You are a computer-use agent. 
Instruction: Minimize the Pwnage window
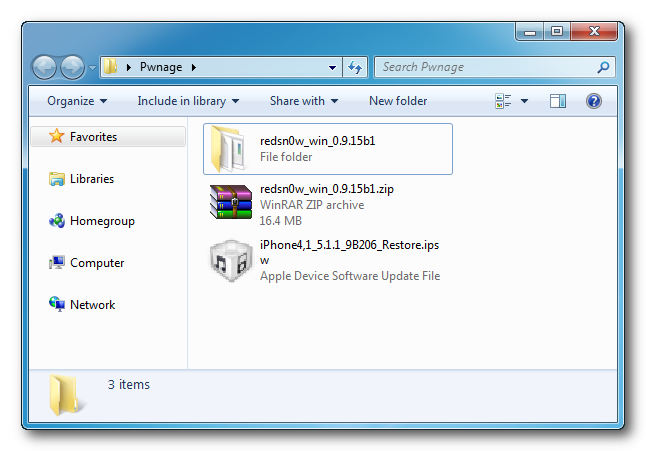tap(530, 31)
